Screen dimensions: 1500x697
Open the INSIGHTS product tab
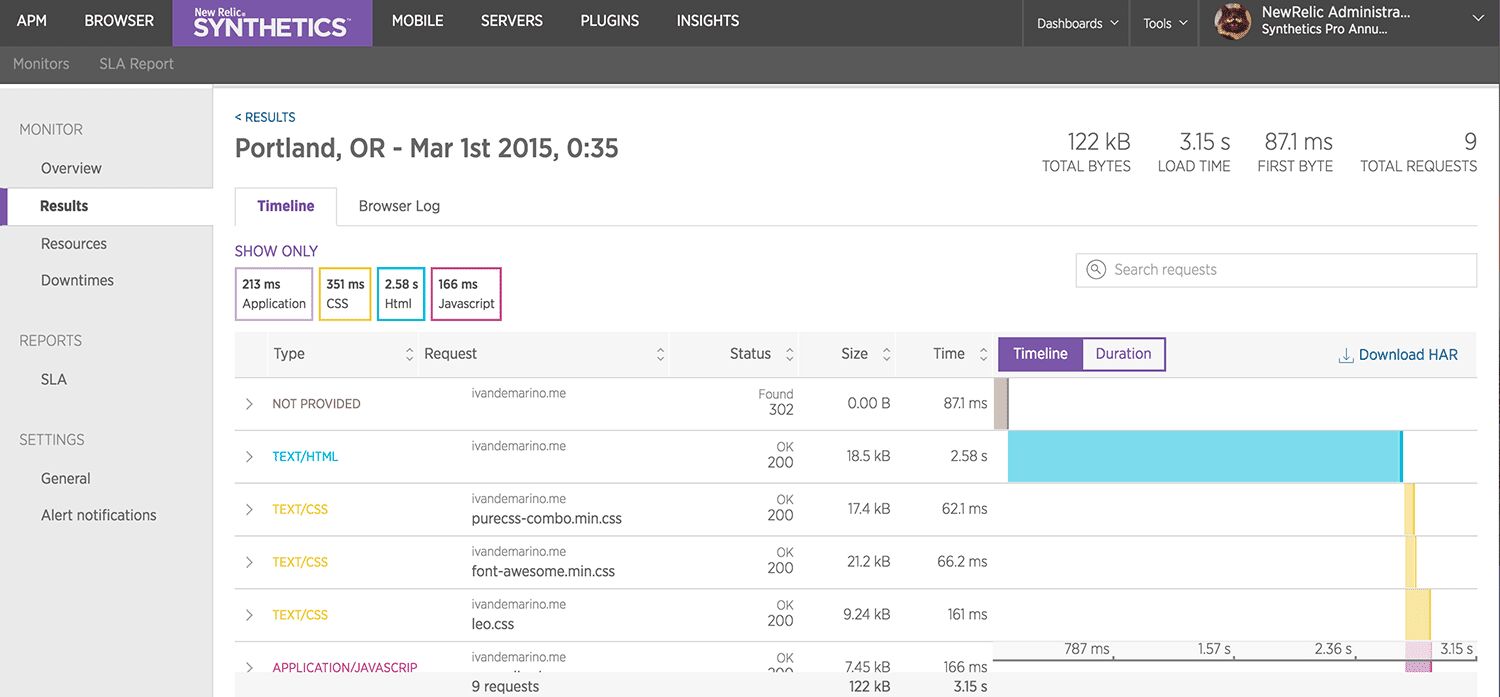tap(707, 21)
